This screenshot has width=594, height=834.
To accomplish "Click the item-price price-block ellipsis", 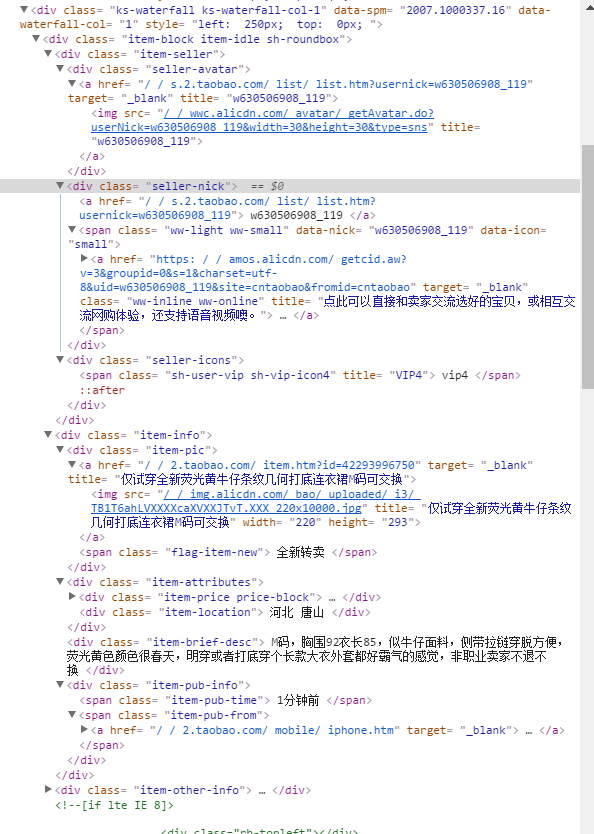I will point(332,597).
